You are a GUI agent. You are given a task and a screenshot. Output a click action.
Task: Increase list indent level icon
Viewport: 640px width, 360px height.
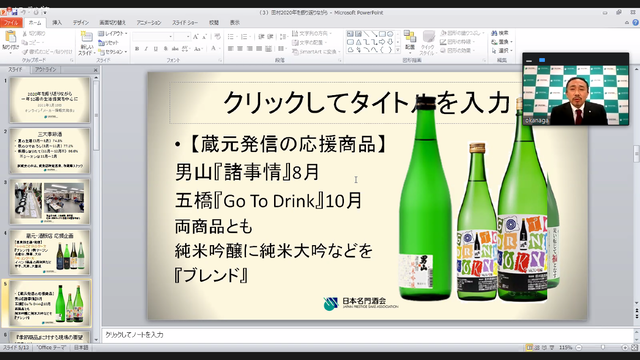pyautogui.click(x=270, y=37)
